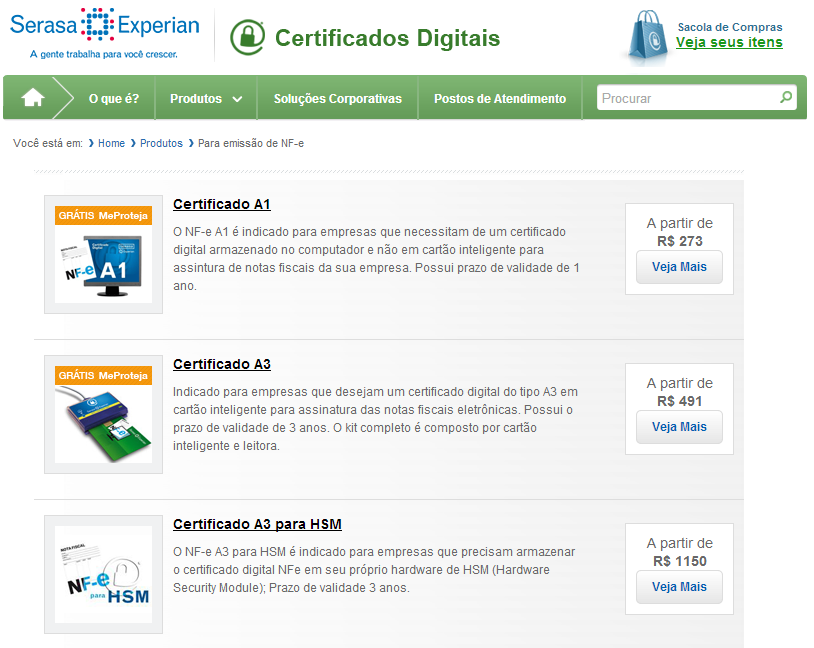Image resolution: width=814 pixels, height=648 pixels.
Task: Click the home icon in navigation bar
Action: 33,97
